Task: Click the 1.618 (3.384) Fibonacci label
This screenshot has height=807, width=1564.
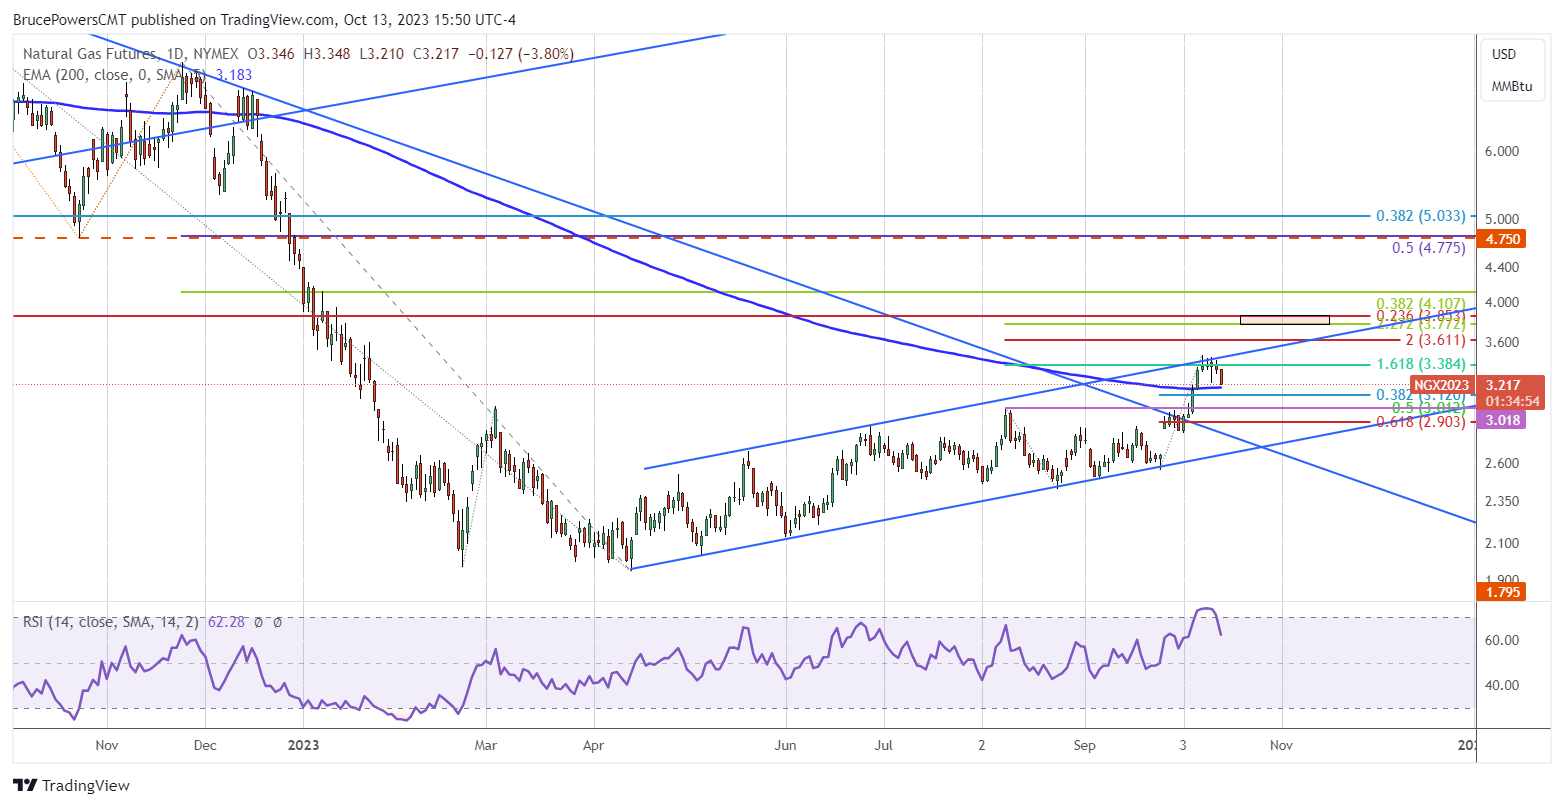Action: pos(1420,364)
